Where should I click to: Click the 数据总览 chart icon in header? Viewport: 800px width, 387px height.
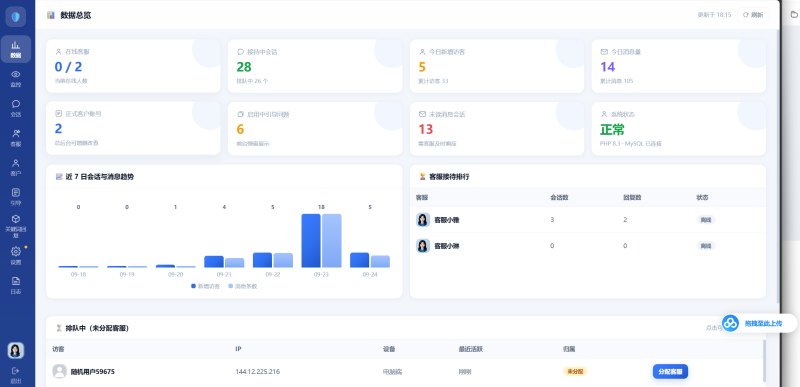pyautogui.click(x=51, y=15)
